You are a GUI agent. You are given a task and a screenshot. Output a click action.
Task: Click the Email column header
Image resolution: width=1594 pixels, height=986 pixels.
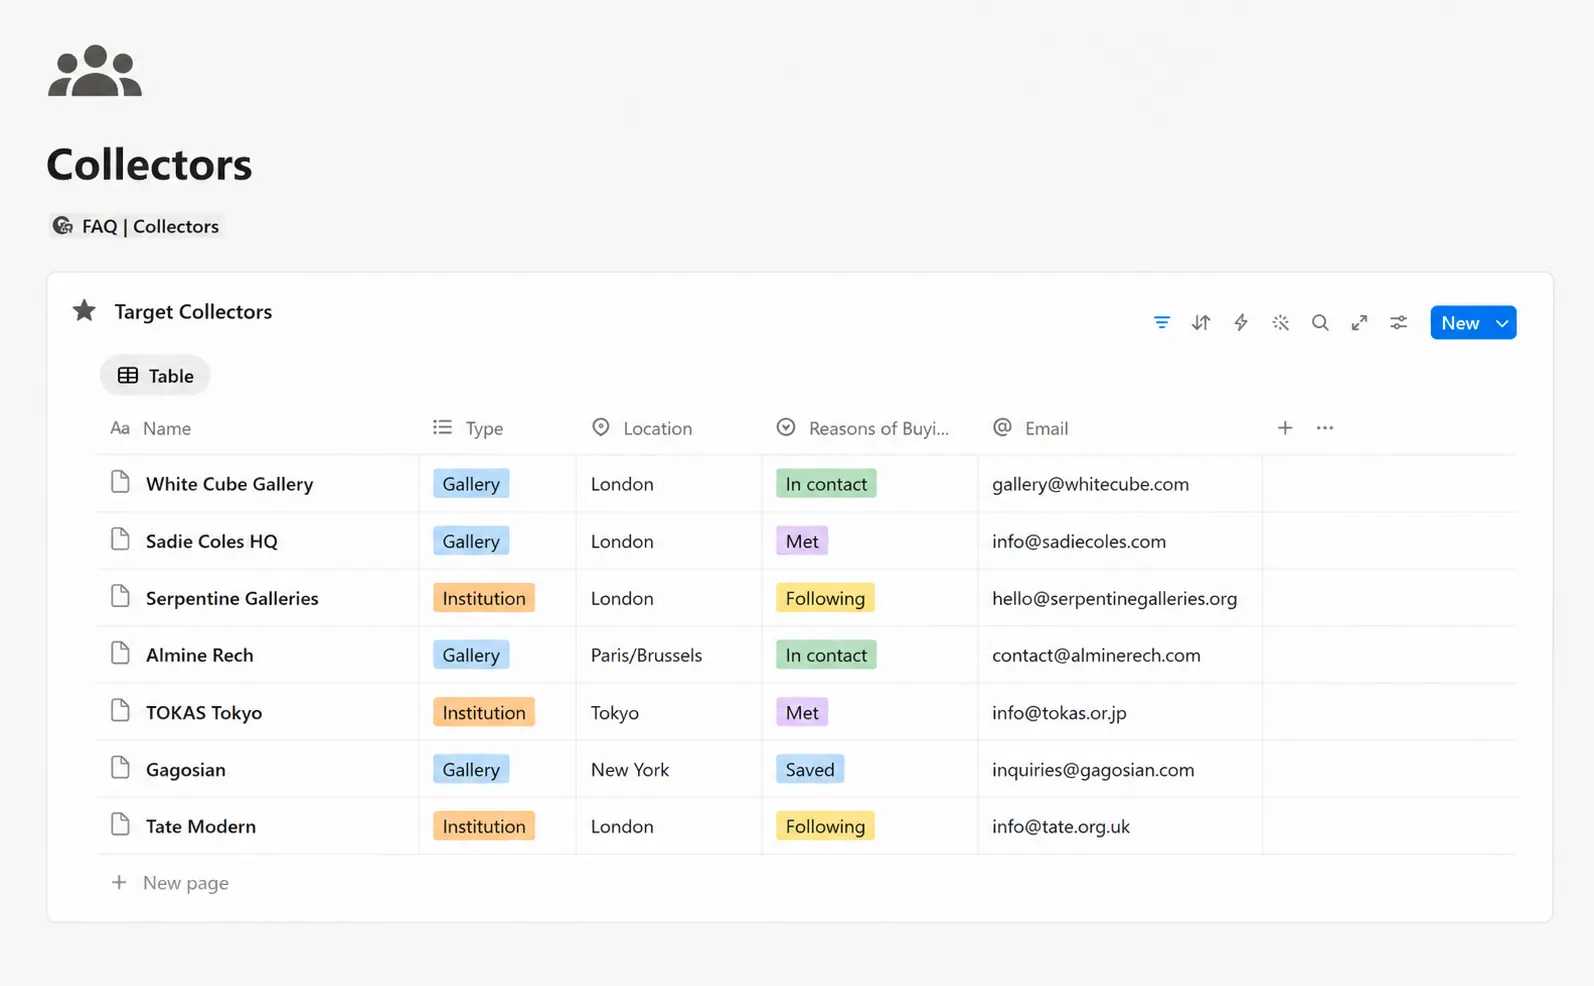point(1031,428)
